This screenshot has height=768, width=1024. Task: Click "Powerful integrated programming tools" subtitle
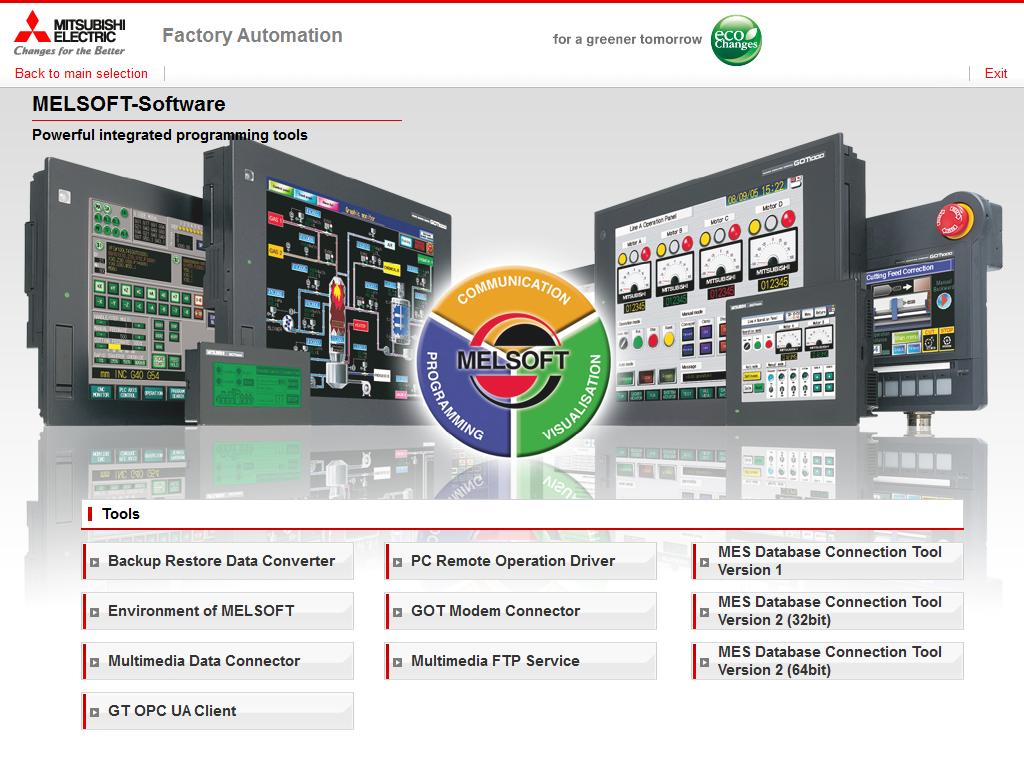tap(170, 135)
